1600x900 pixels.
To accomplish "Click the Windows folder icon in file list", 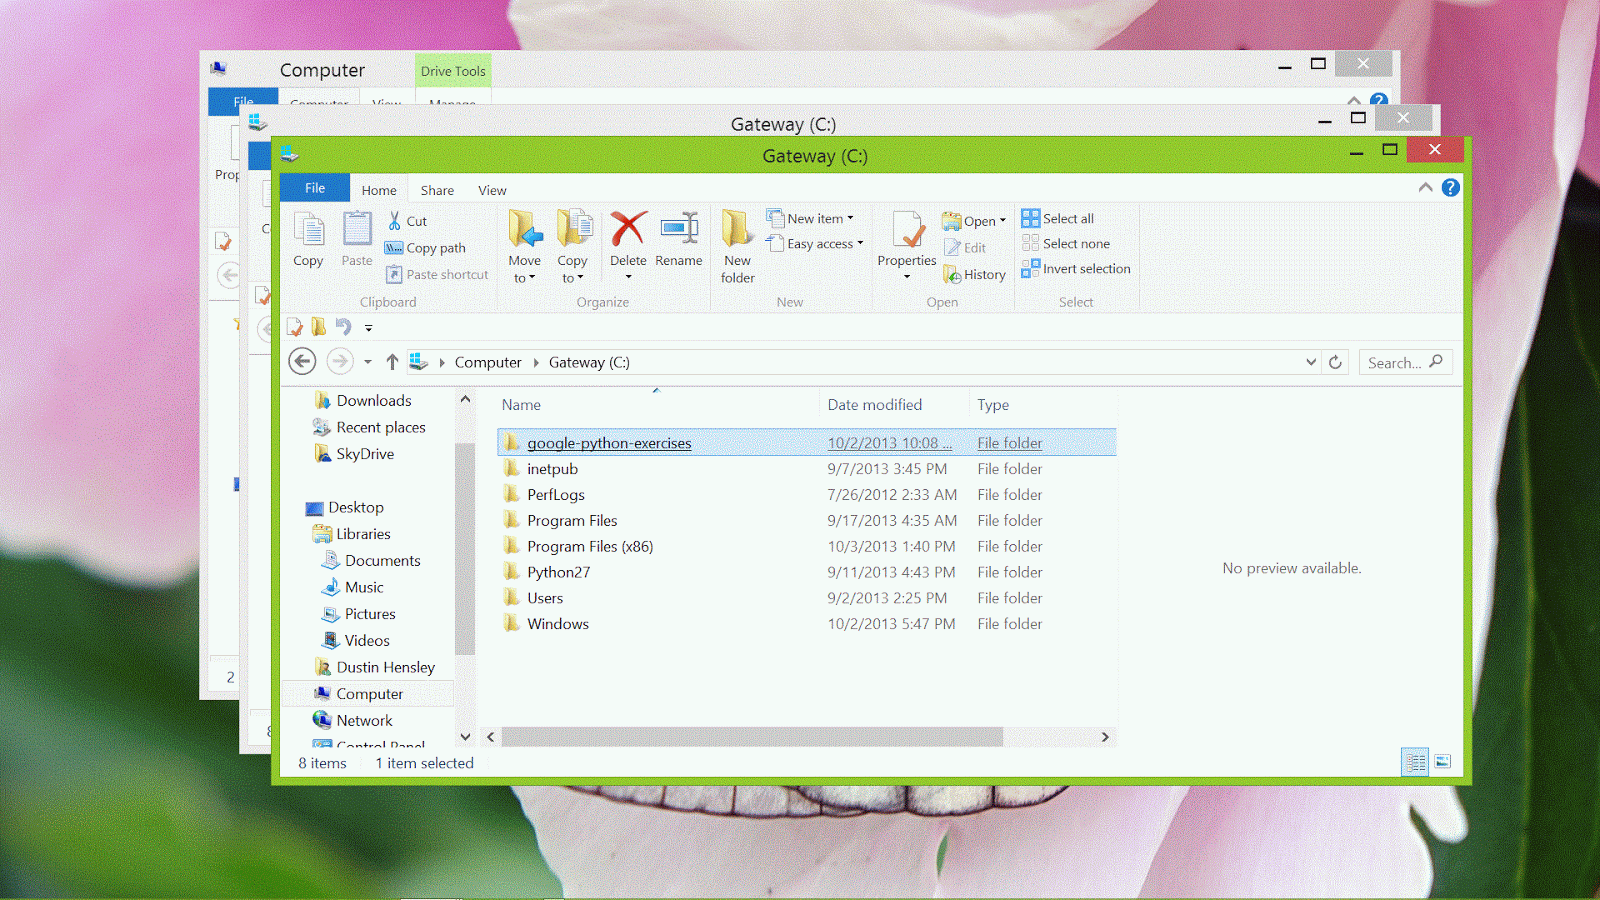I will tap(512, 623).
